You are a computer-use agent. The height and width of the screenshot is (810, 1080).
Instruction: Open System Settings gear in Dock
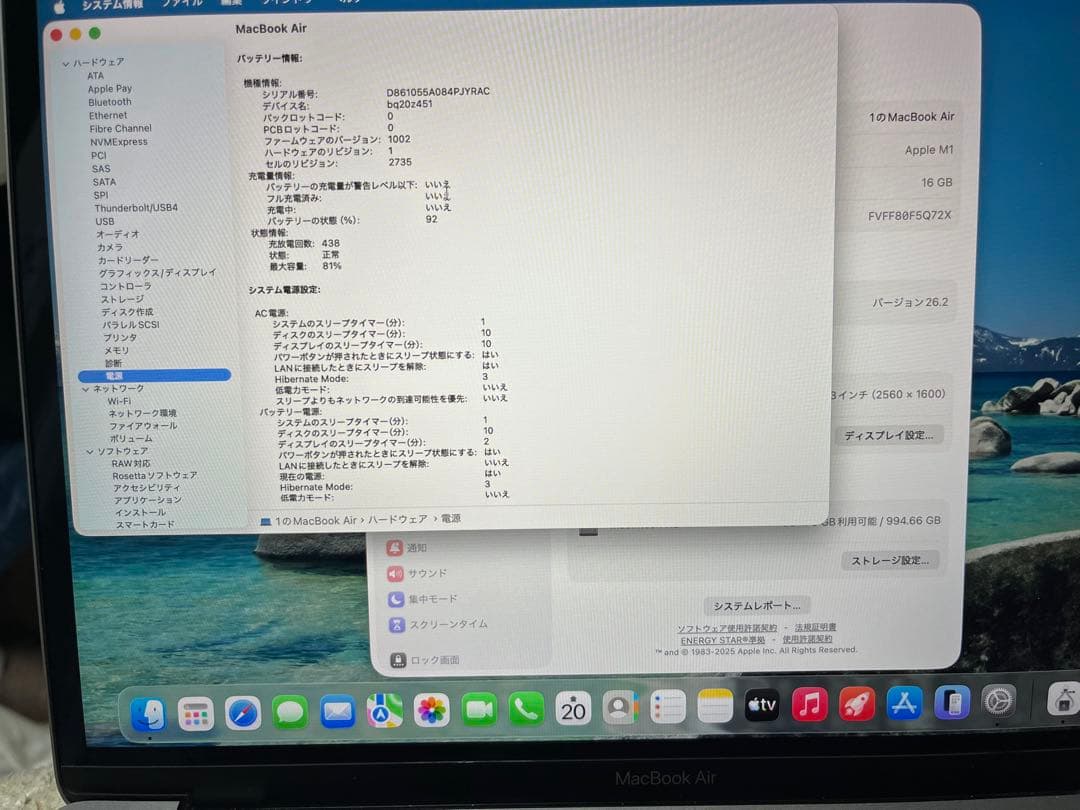tap(999, 702)
